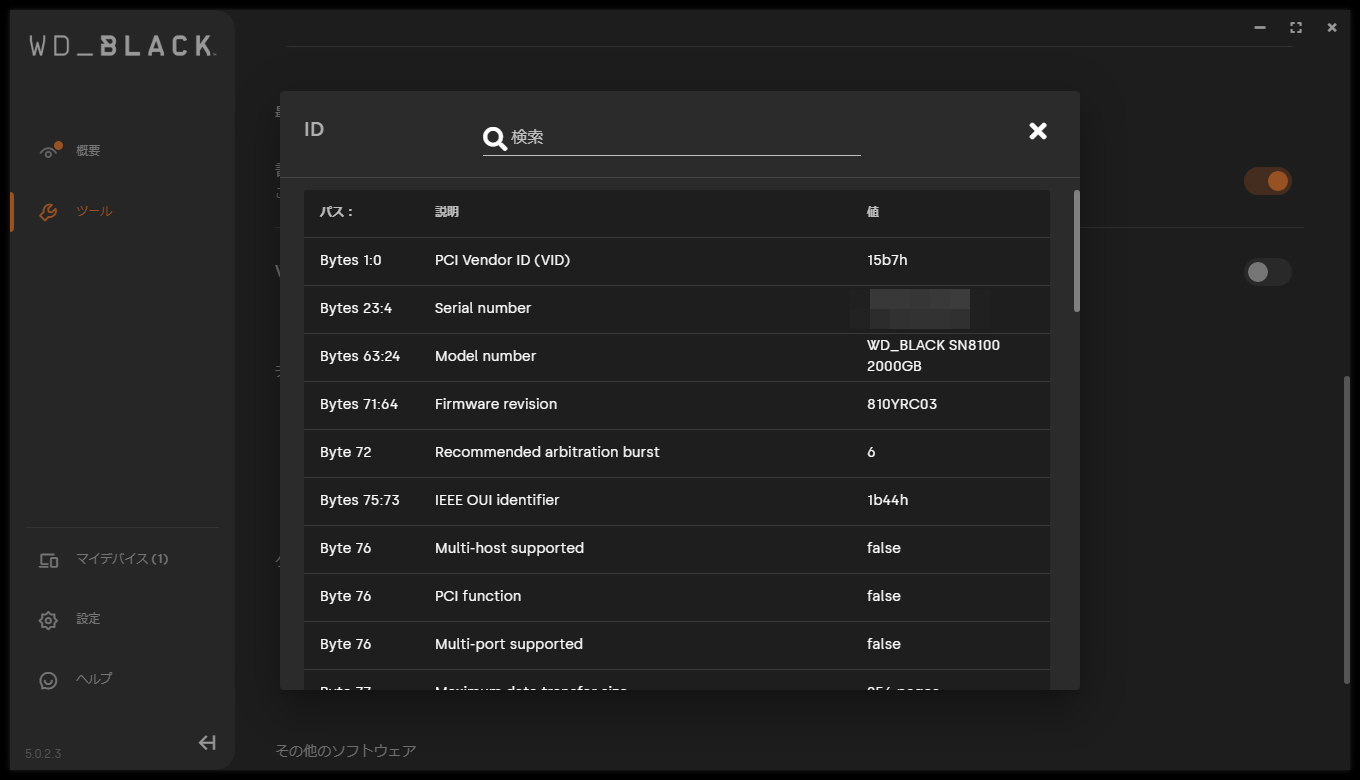
Task: Collapse sidebar with the arrow icon
Action: point(207,742)
